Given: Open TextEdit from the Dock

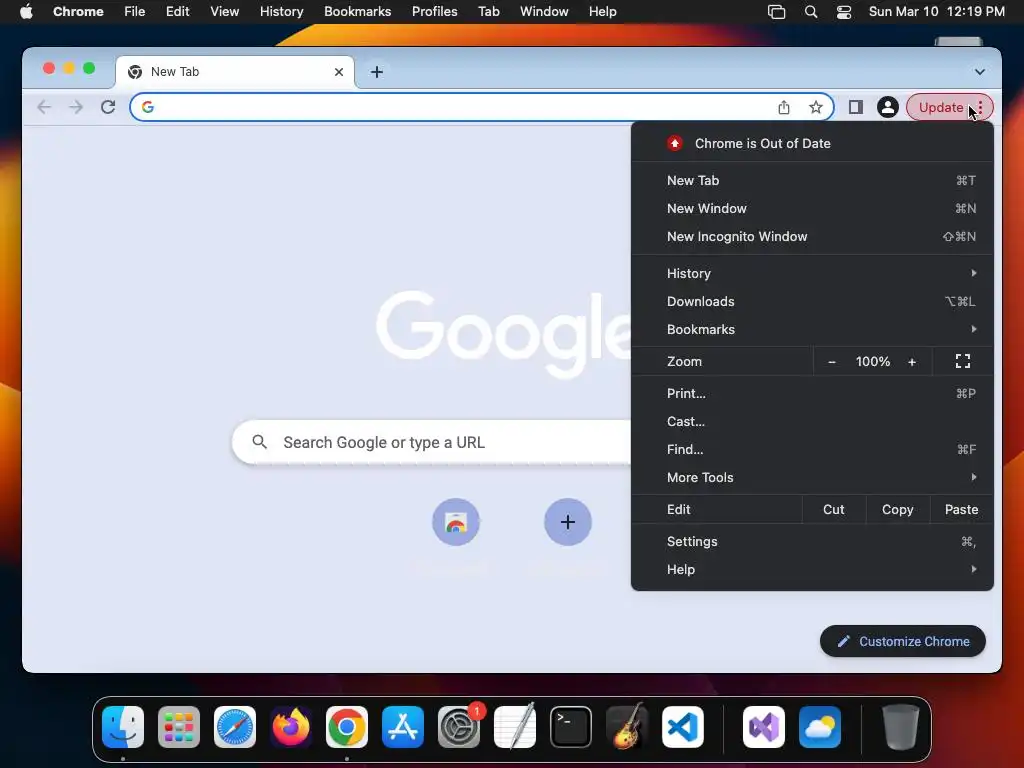Looking at the screenshot, I should click(515, 727).
